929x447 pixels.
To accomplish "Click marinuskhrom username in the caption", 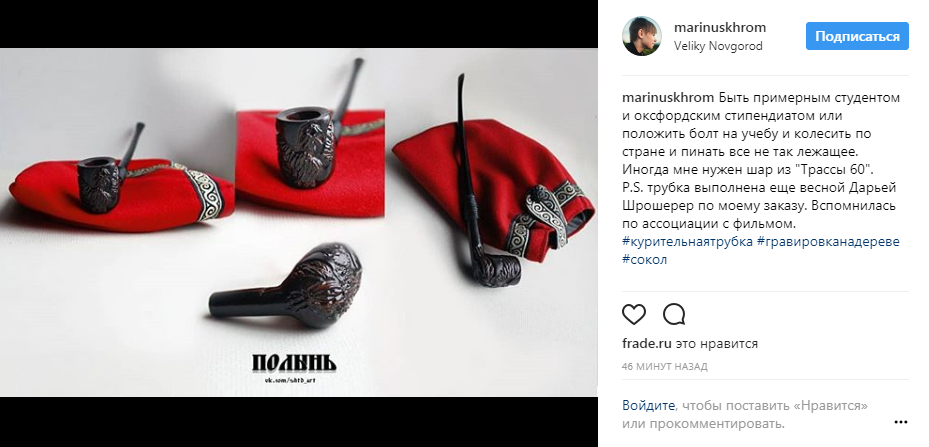I will 661,97.
